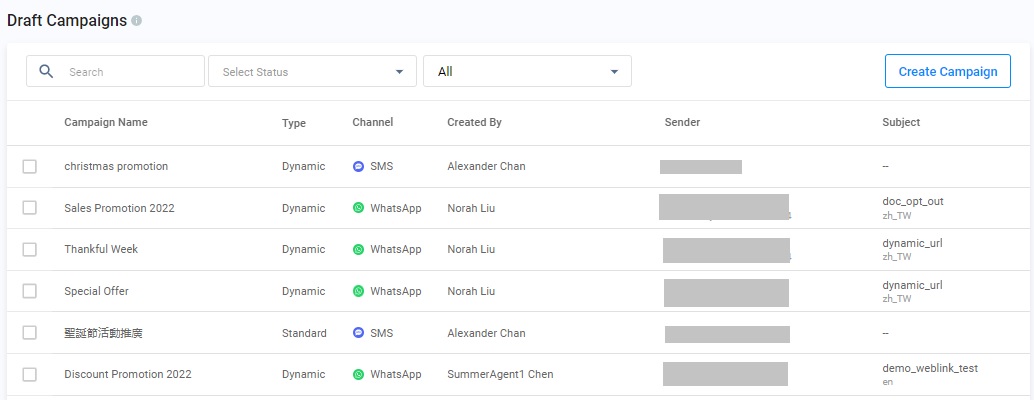
Task: Click the info icon beside Draft Campaigns
Action: coord(136,20)
